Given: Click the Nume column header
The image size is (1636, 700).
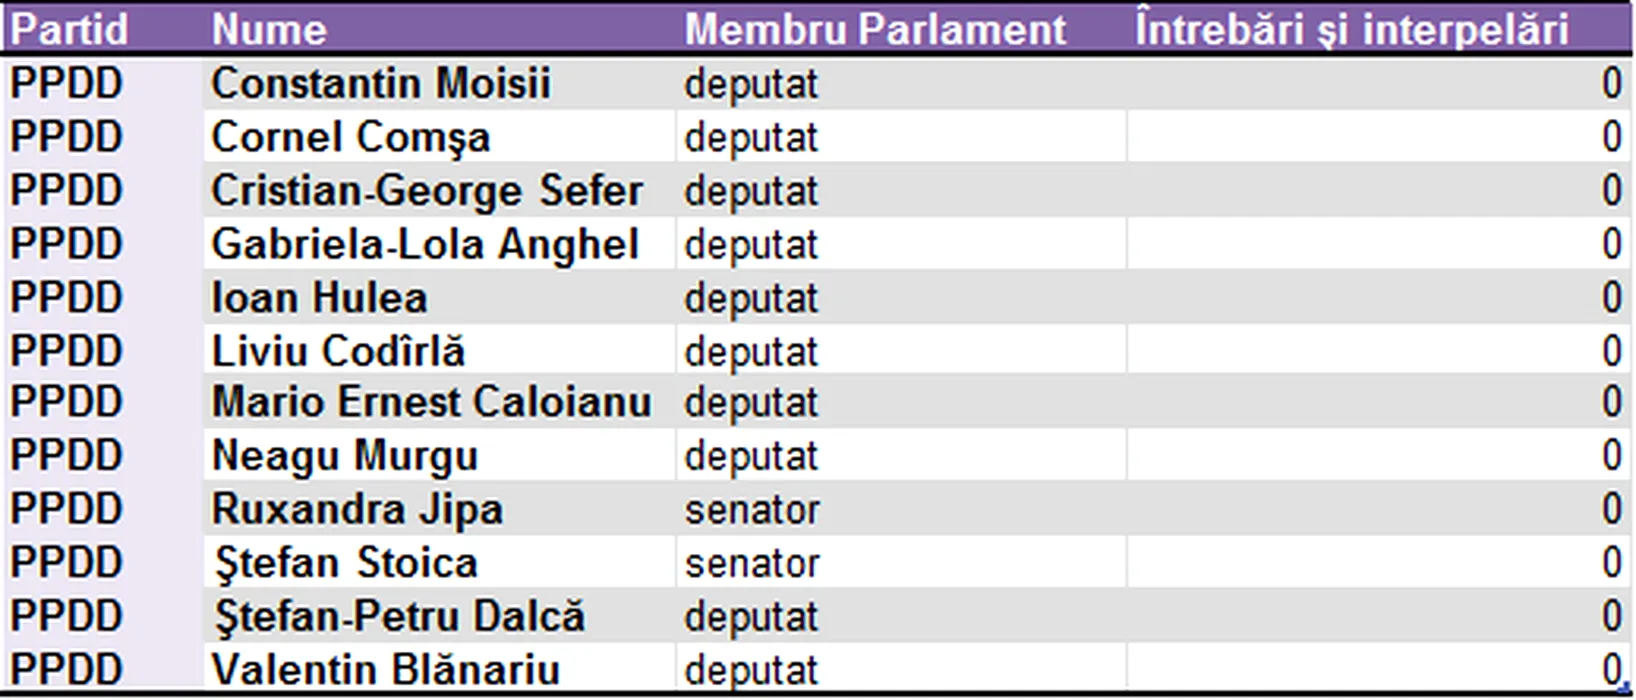Looking at the screenshot, I should (269, 29).
